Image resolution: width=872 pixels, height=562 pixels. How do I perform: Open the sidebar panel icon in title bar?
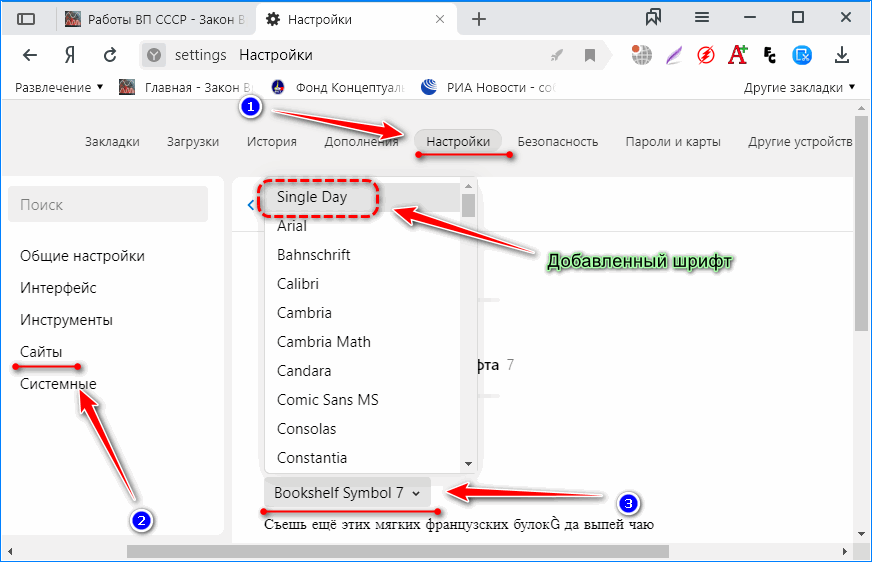click(27, 19)
